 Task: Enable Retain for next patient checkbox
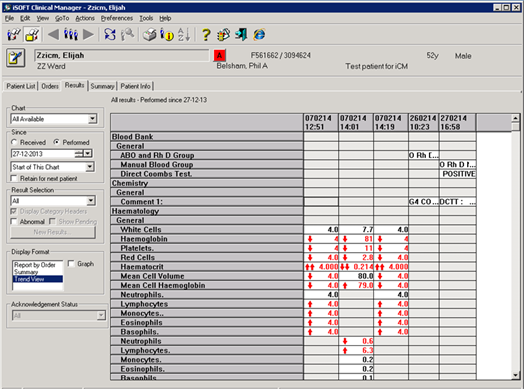point(14,178)
